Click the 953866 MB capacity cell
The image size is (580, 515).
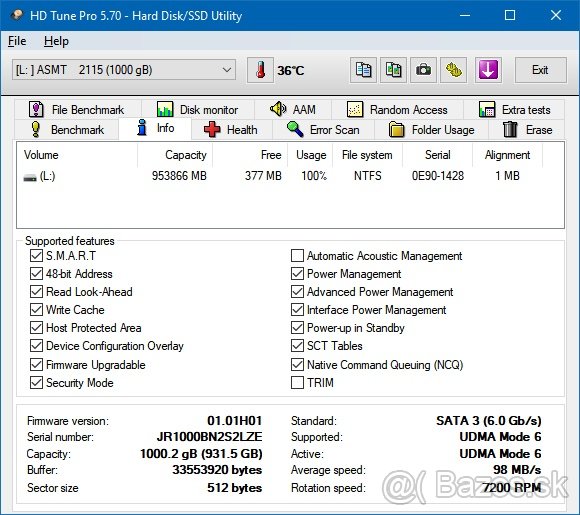point(179,176)
